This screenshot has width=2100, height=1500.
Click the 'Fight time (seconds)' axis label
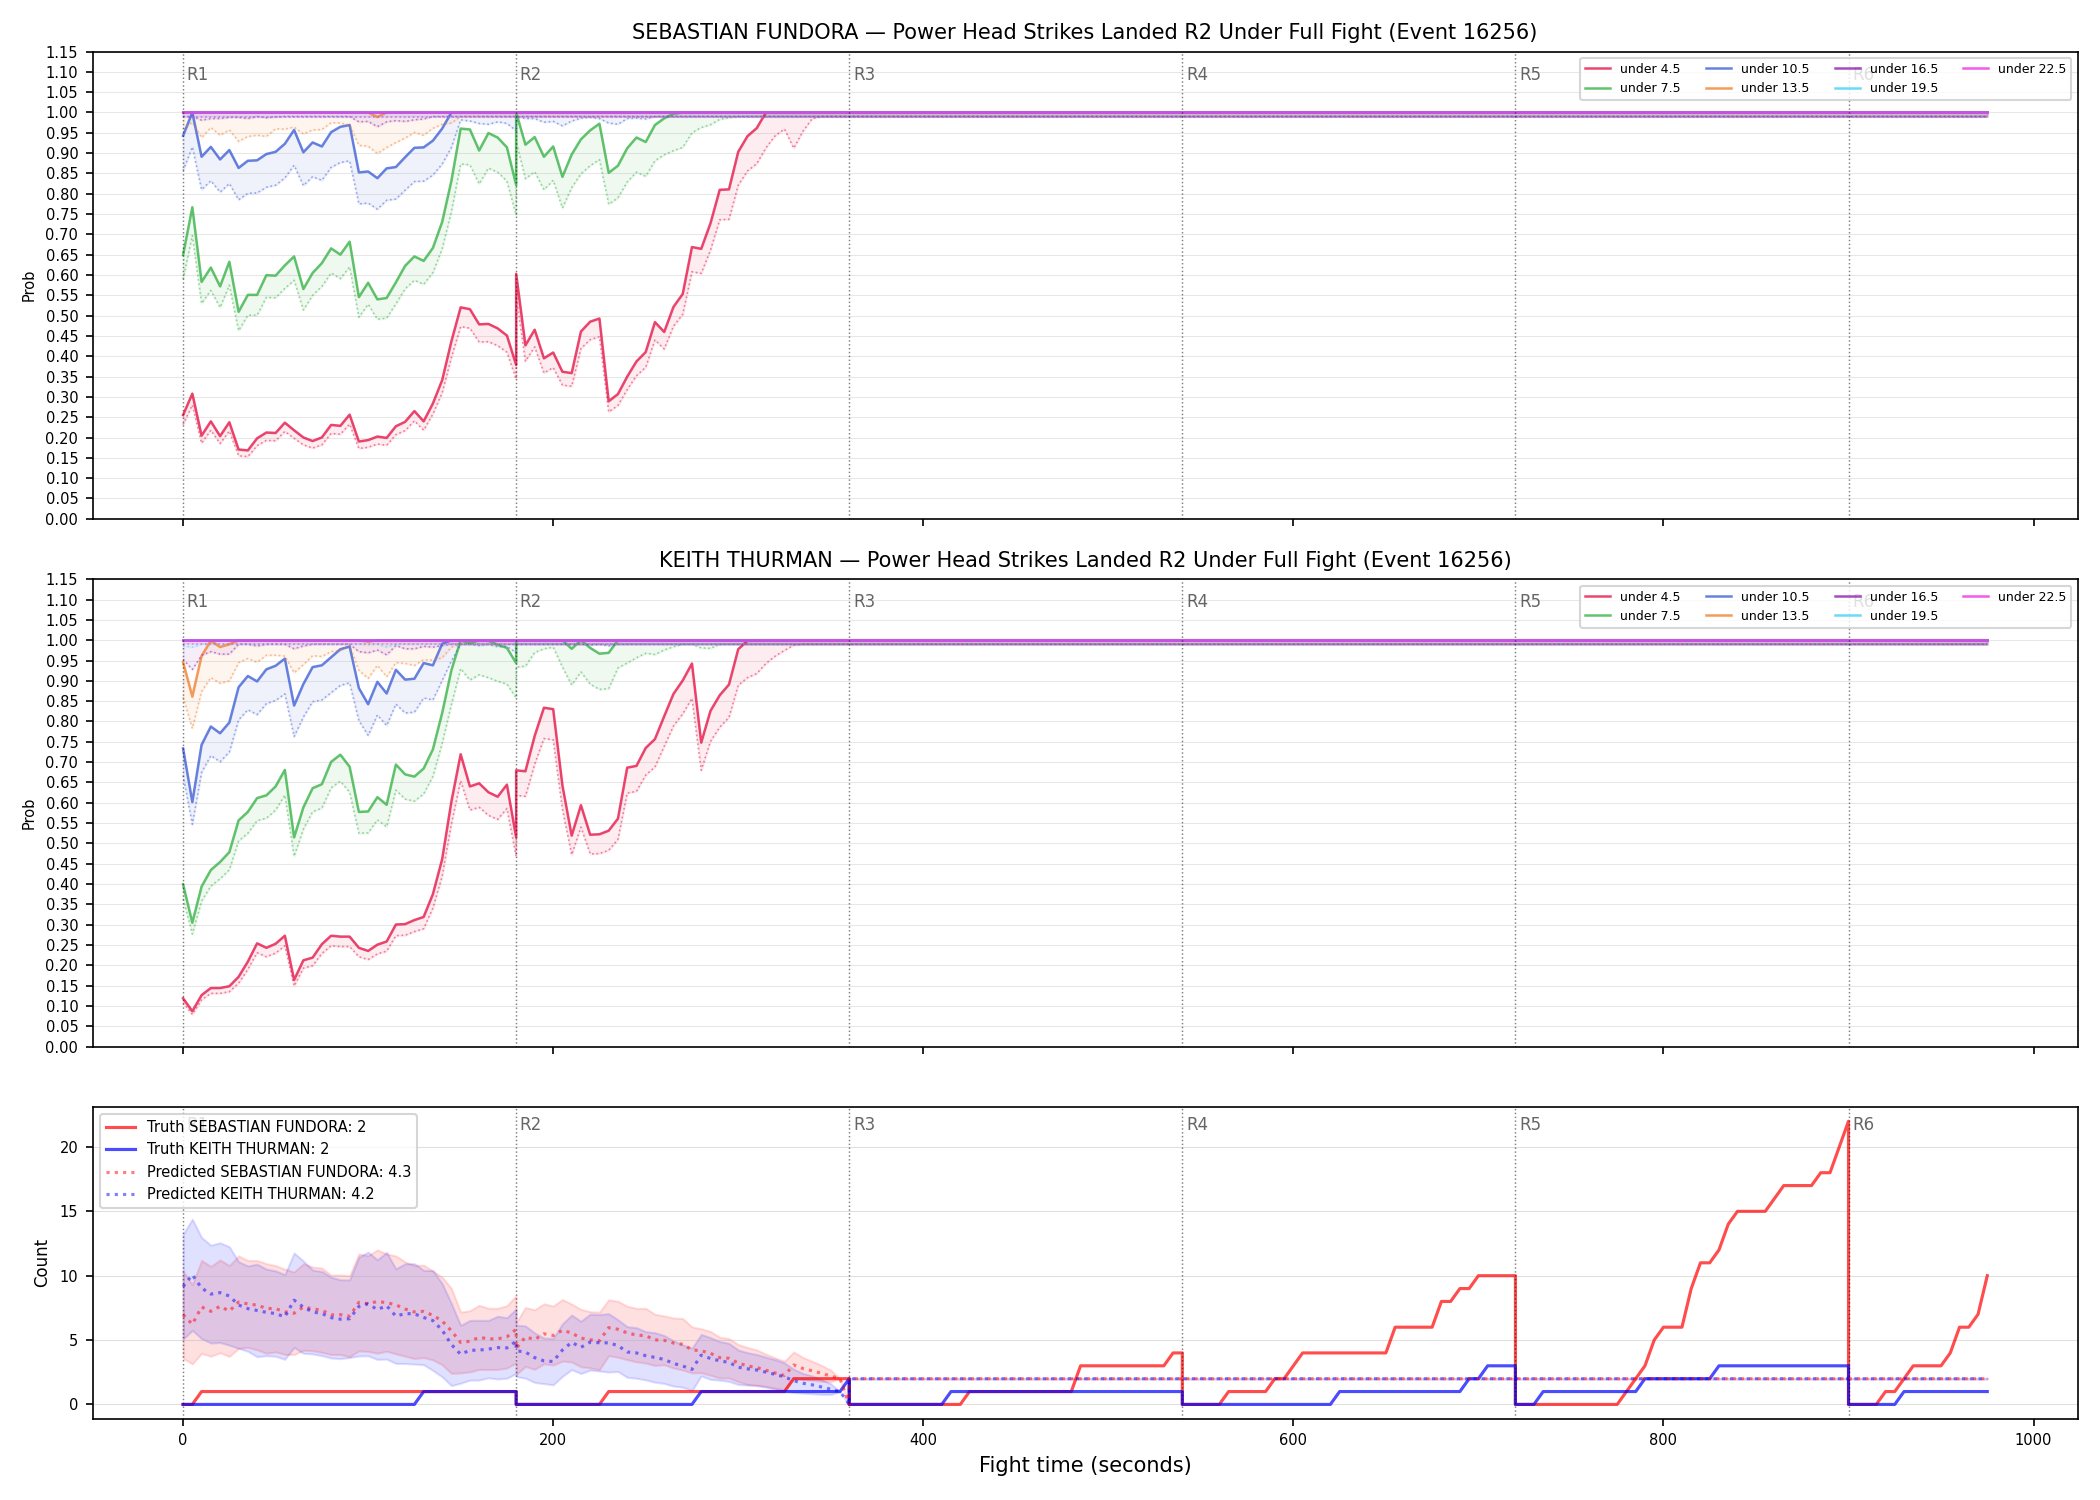pos(1085,1465)
